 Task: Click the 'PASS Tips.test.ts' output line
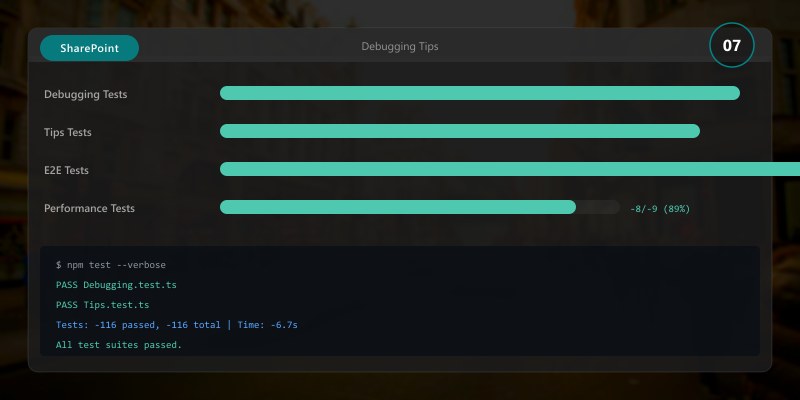103,305
